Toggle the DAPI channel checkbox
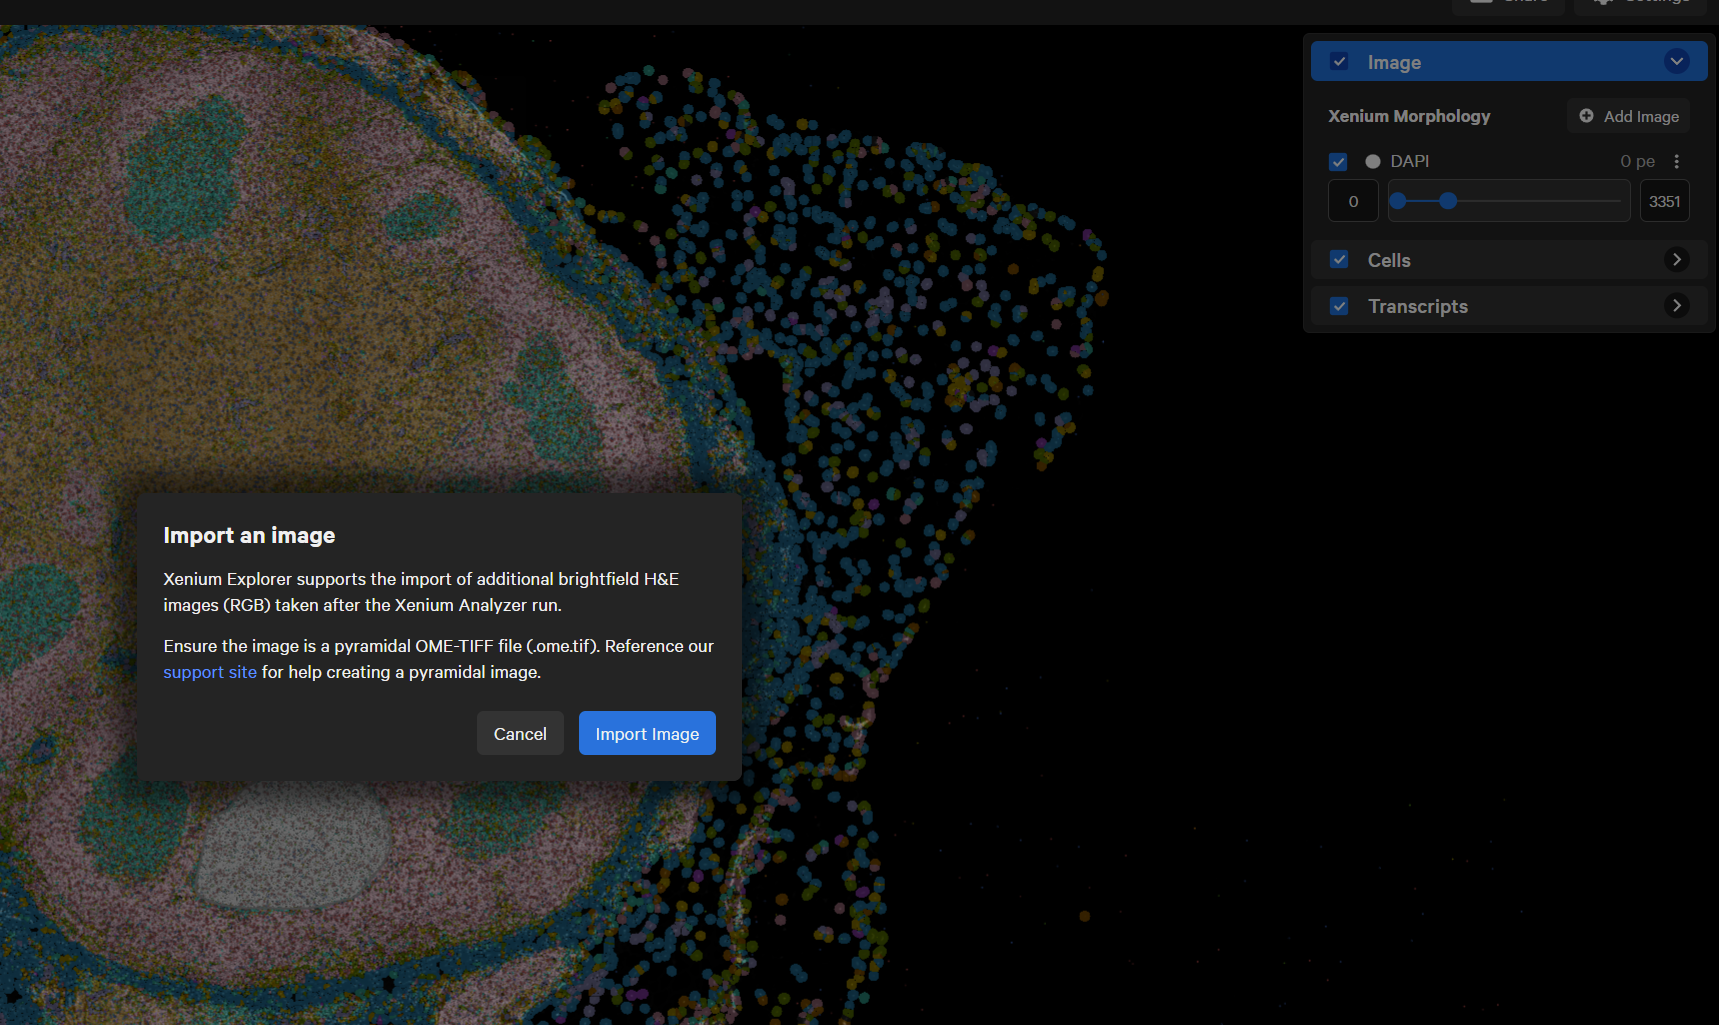The width and height of the screenshot is (1719, 1025). point(1339,162)
